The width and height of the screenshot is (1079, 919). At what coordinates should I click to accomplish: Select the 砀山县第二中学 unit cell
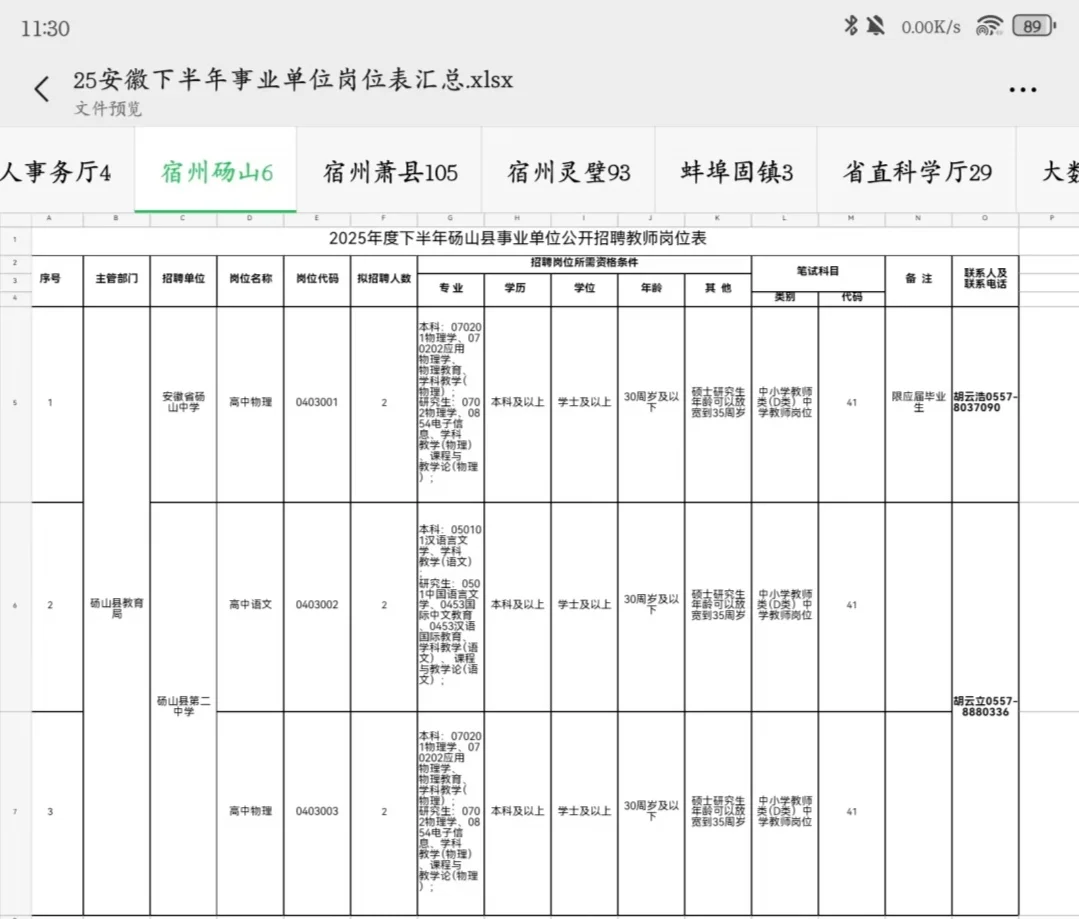point(183,706)
